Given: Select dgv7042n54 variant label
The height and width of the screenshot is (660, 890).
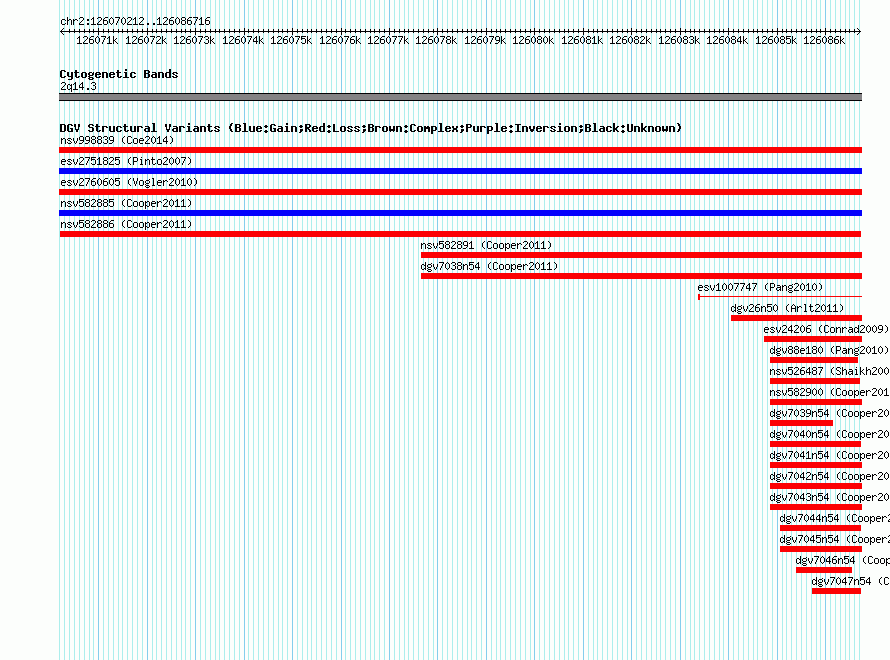Looking at the screenshot, I should coord(829,476).
